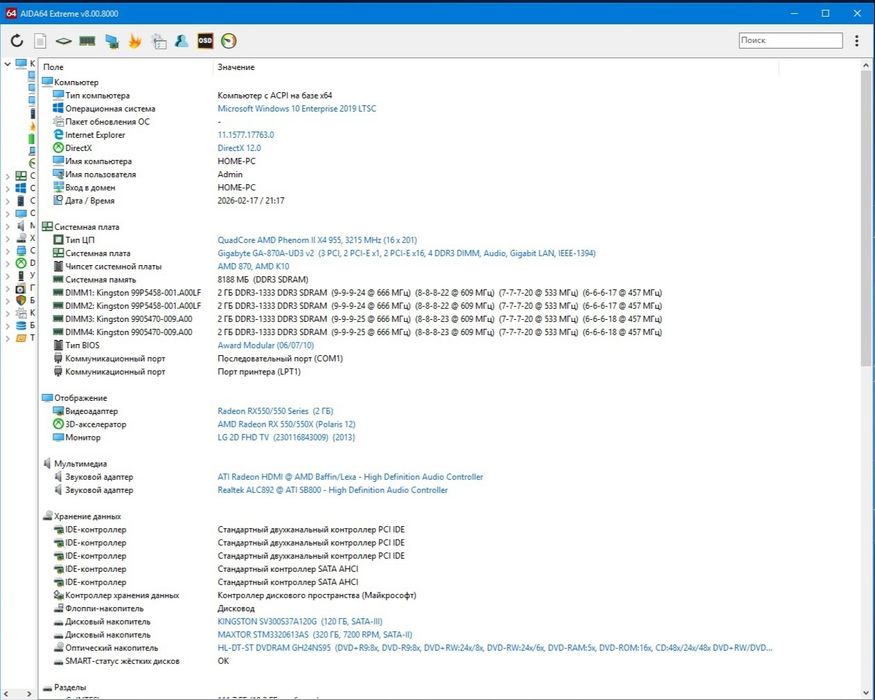Launch the memory module benchmark toolbar icon

(87, 41)
